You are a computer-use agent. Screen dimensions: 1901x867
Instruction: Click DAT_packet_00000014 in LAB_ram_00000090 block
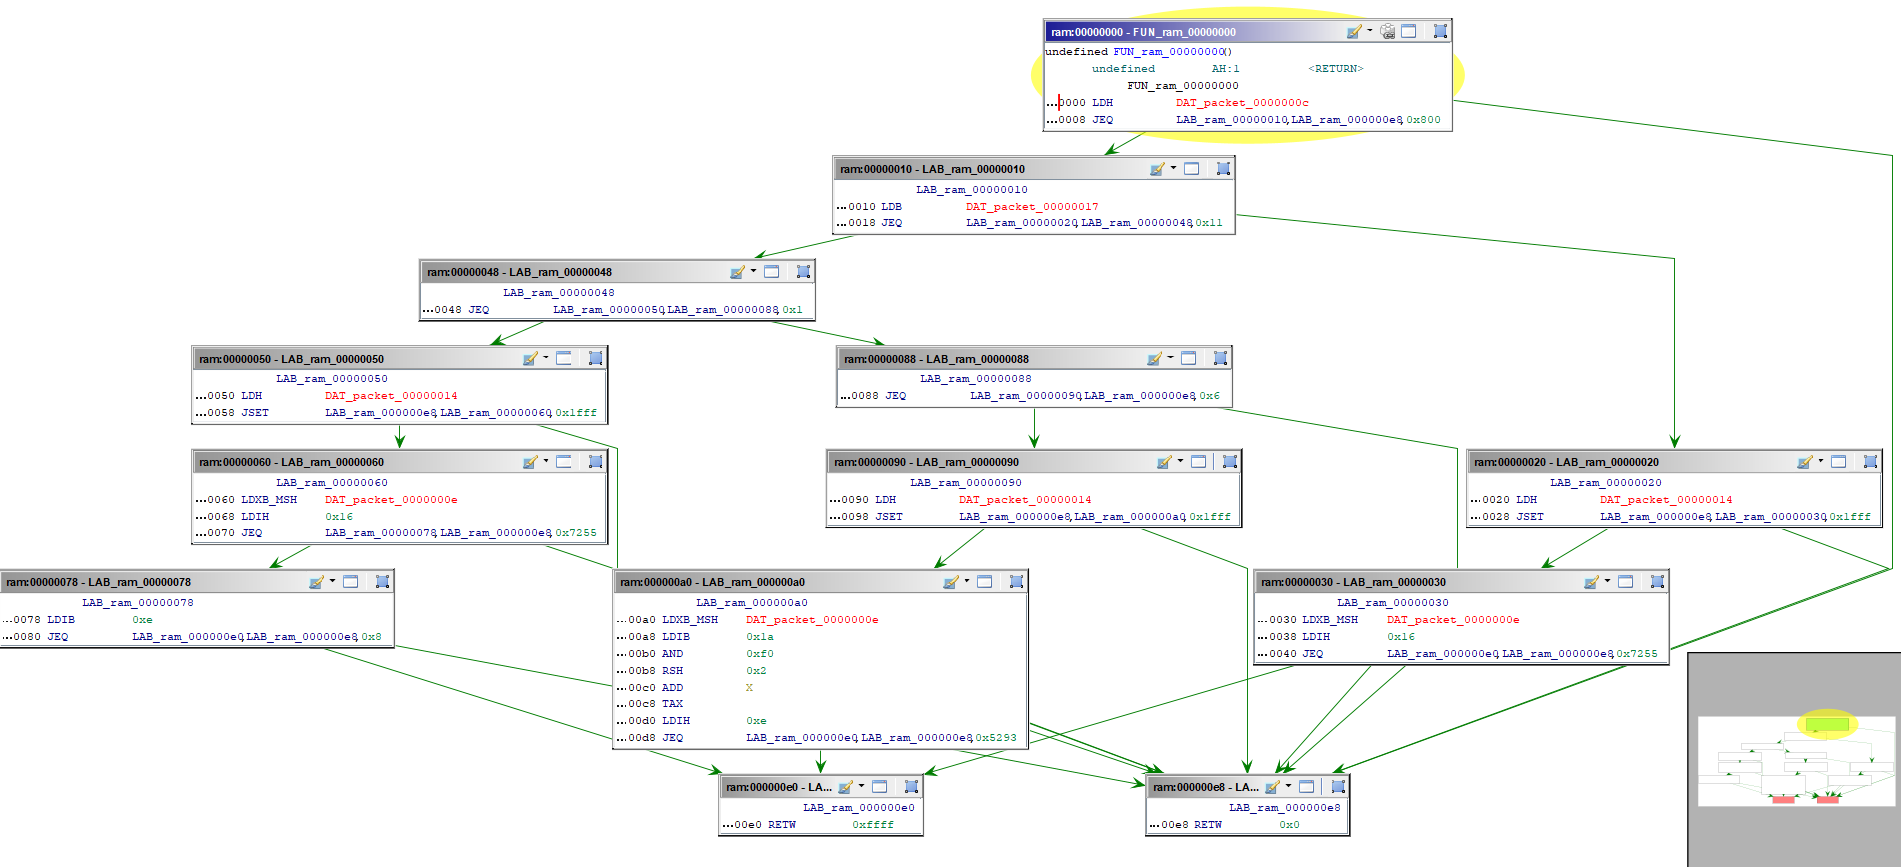(1025, 500)
